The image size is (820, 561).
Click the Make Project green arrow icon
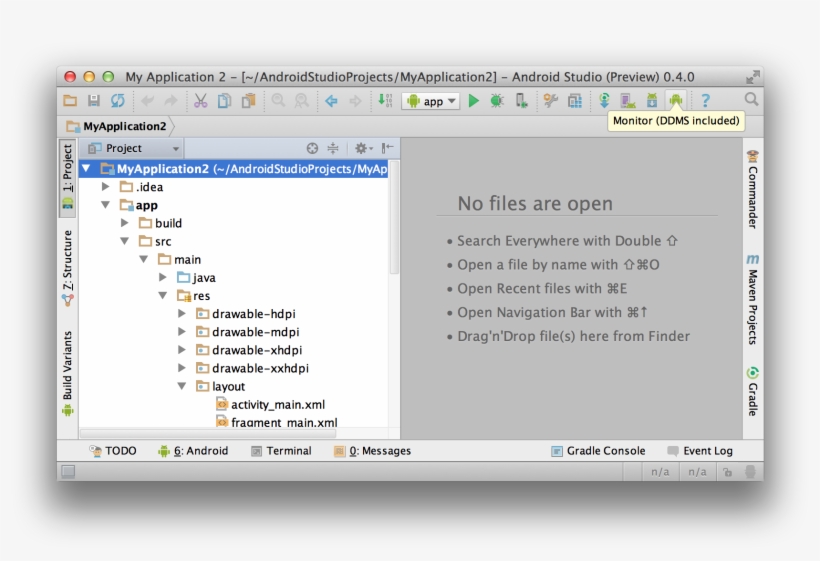385,100
